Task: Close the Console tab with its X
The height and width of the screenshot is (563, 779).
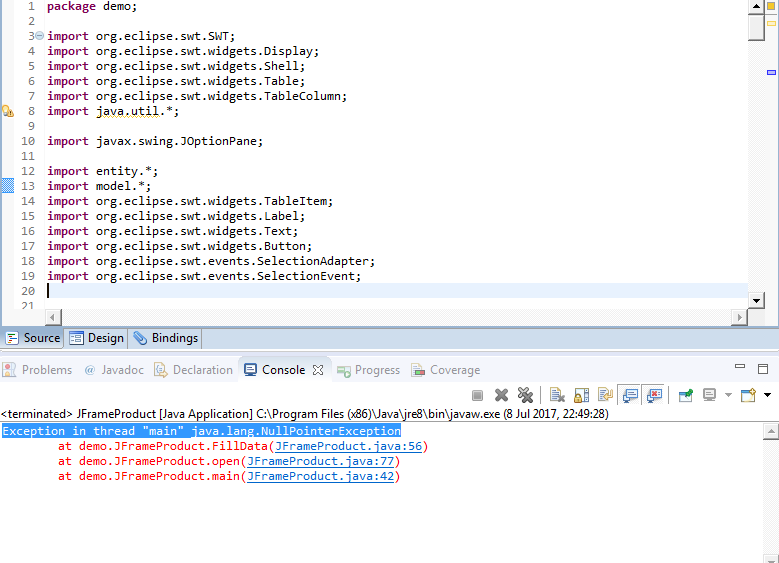Action: tap(318, 370)
